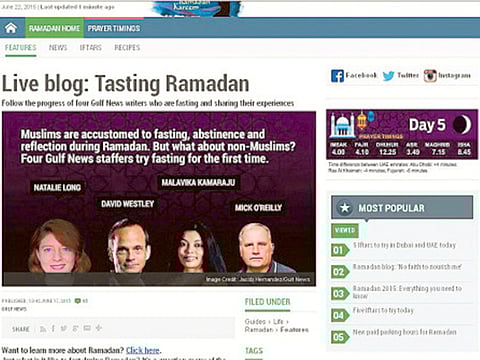This screenshot has height=360, width=480.
Task: Click the Most Popular header
Action: coord(402,207)
